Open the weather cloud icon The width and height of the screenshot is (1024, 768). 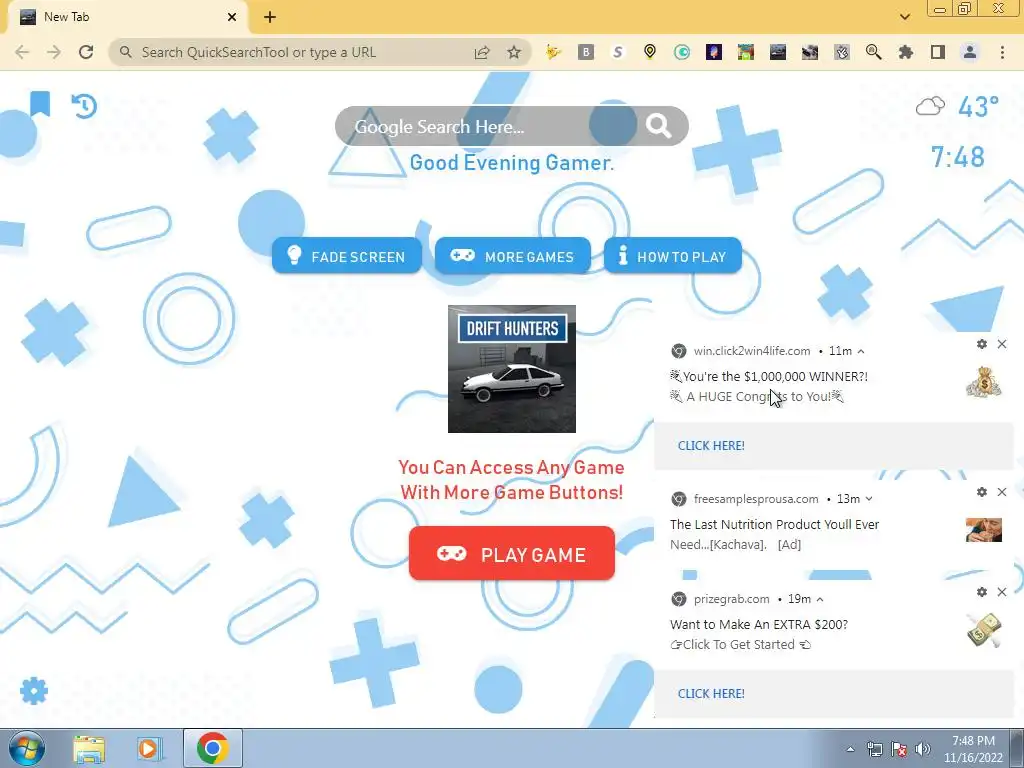pos(930,106)
